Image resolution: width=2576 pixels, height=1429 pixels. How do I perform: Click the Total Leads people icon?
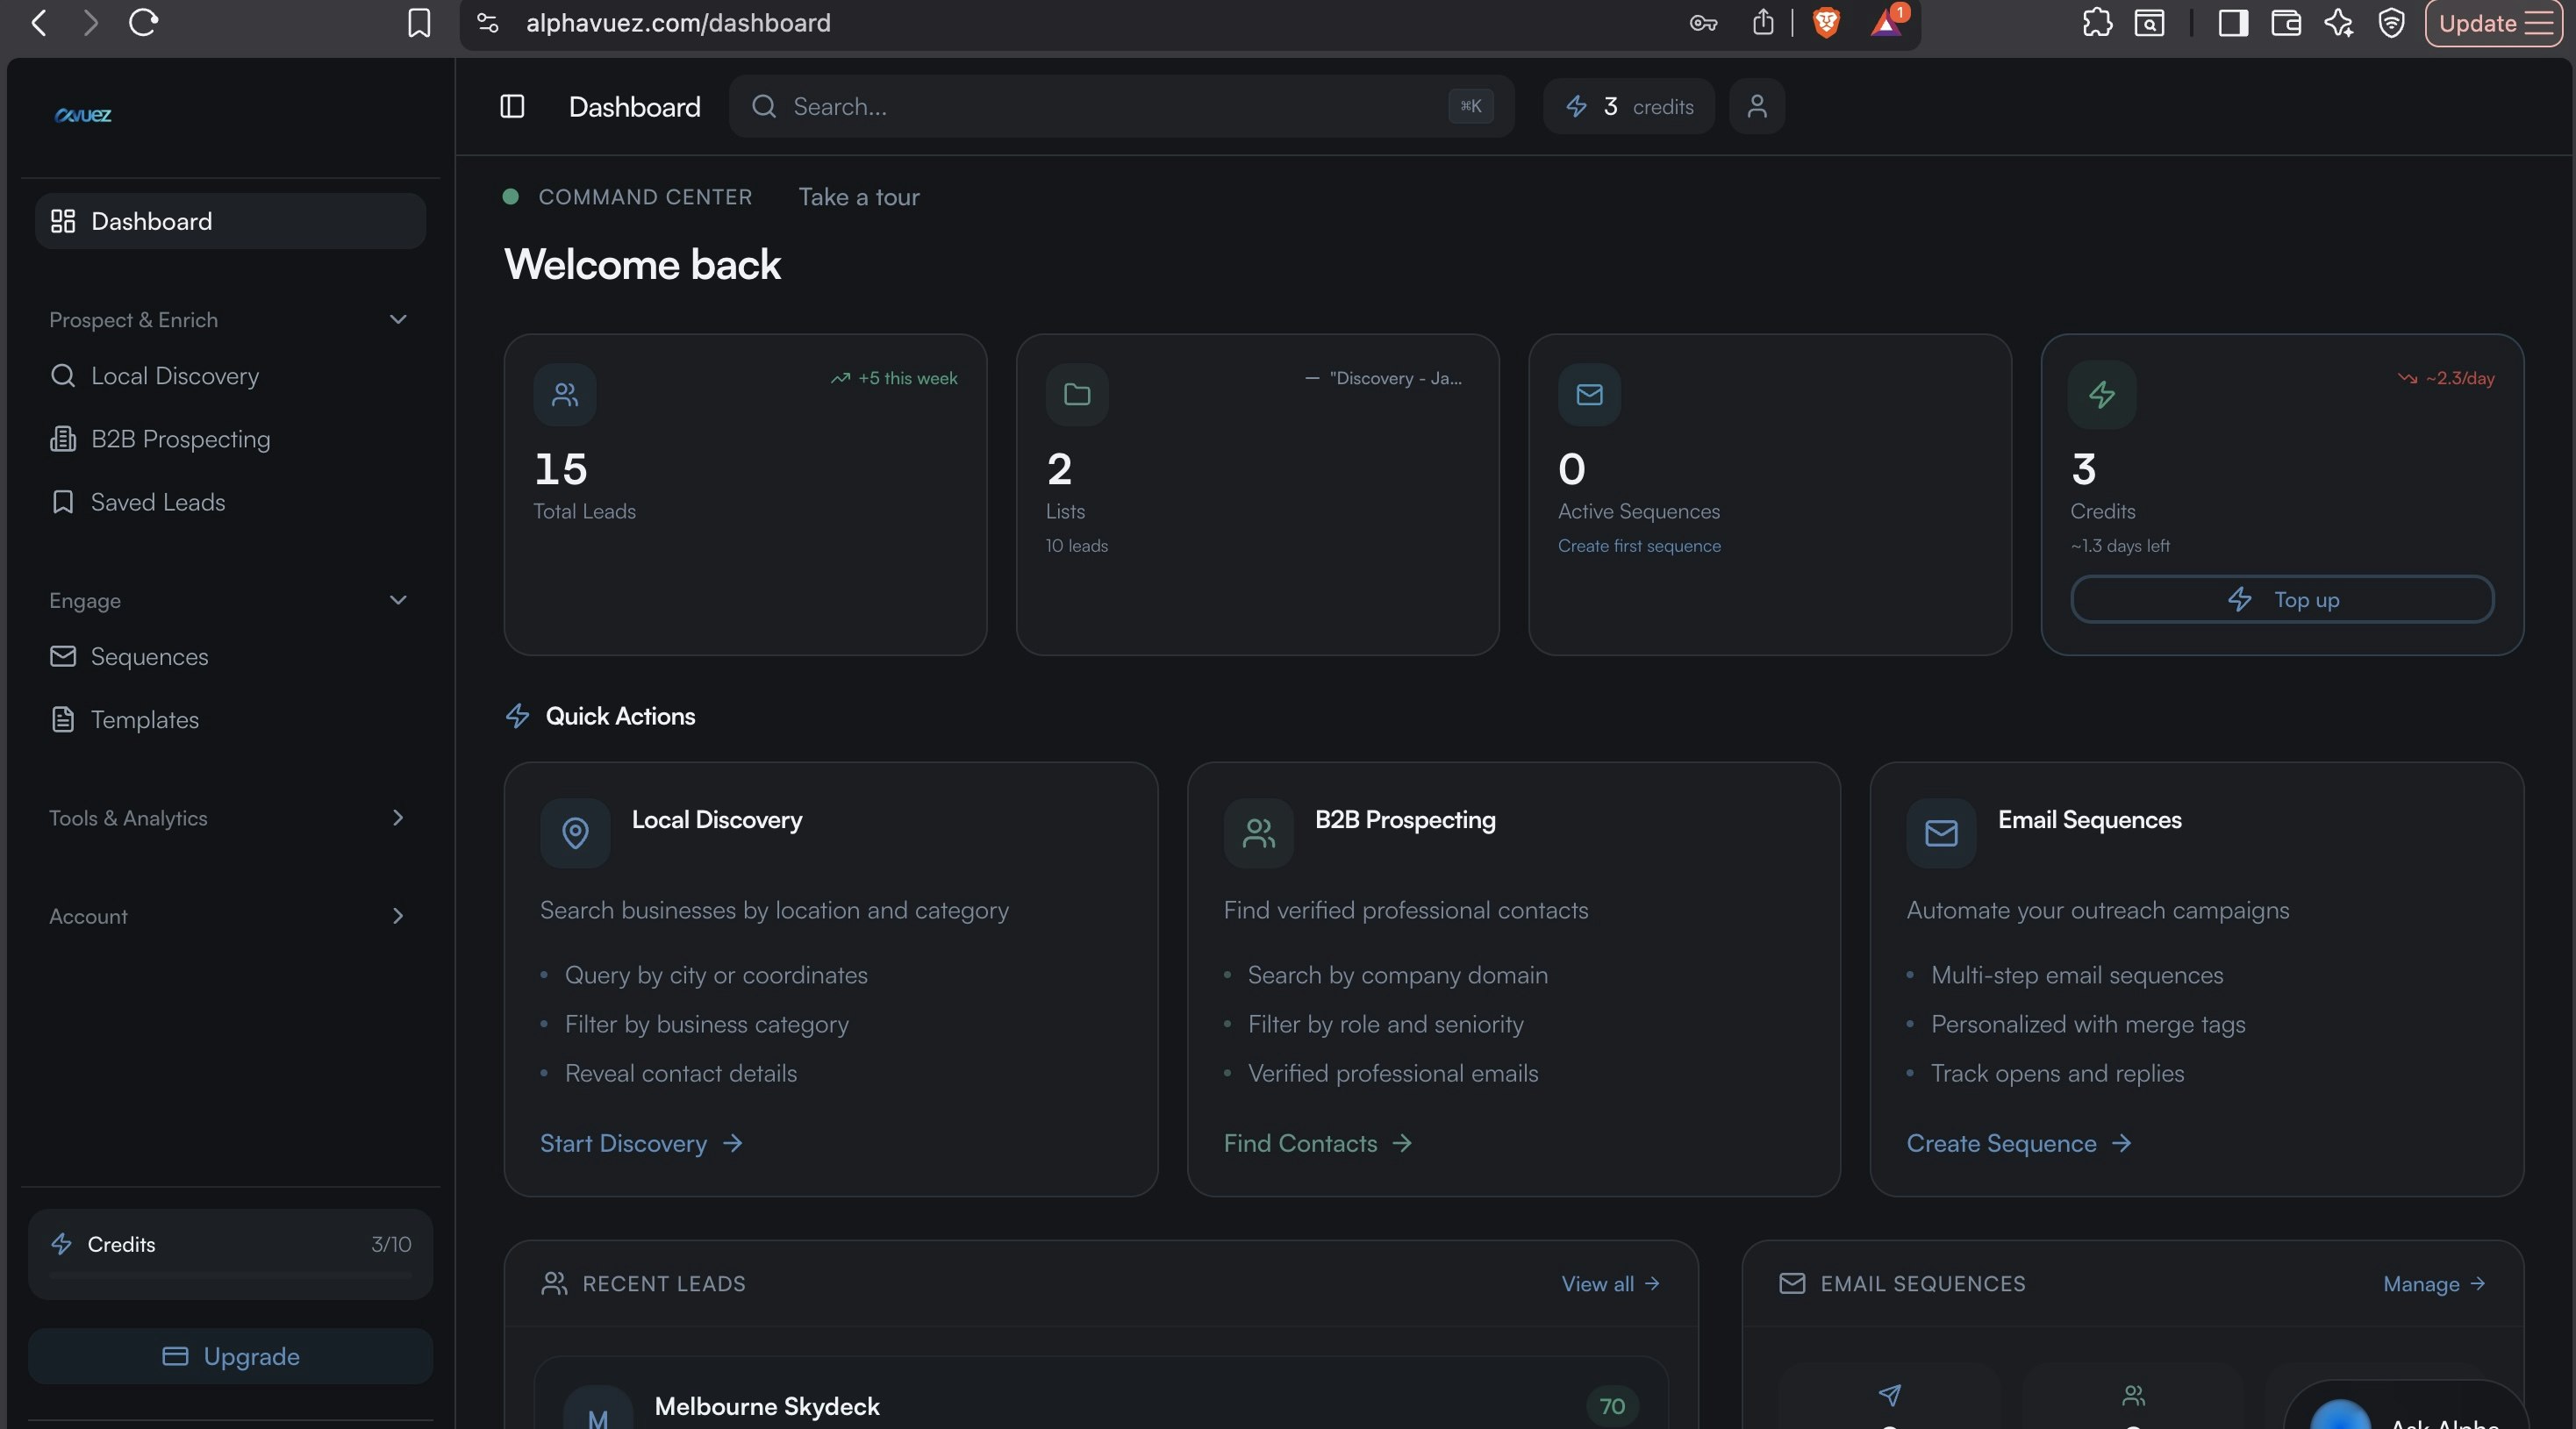(565, 394)
